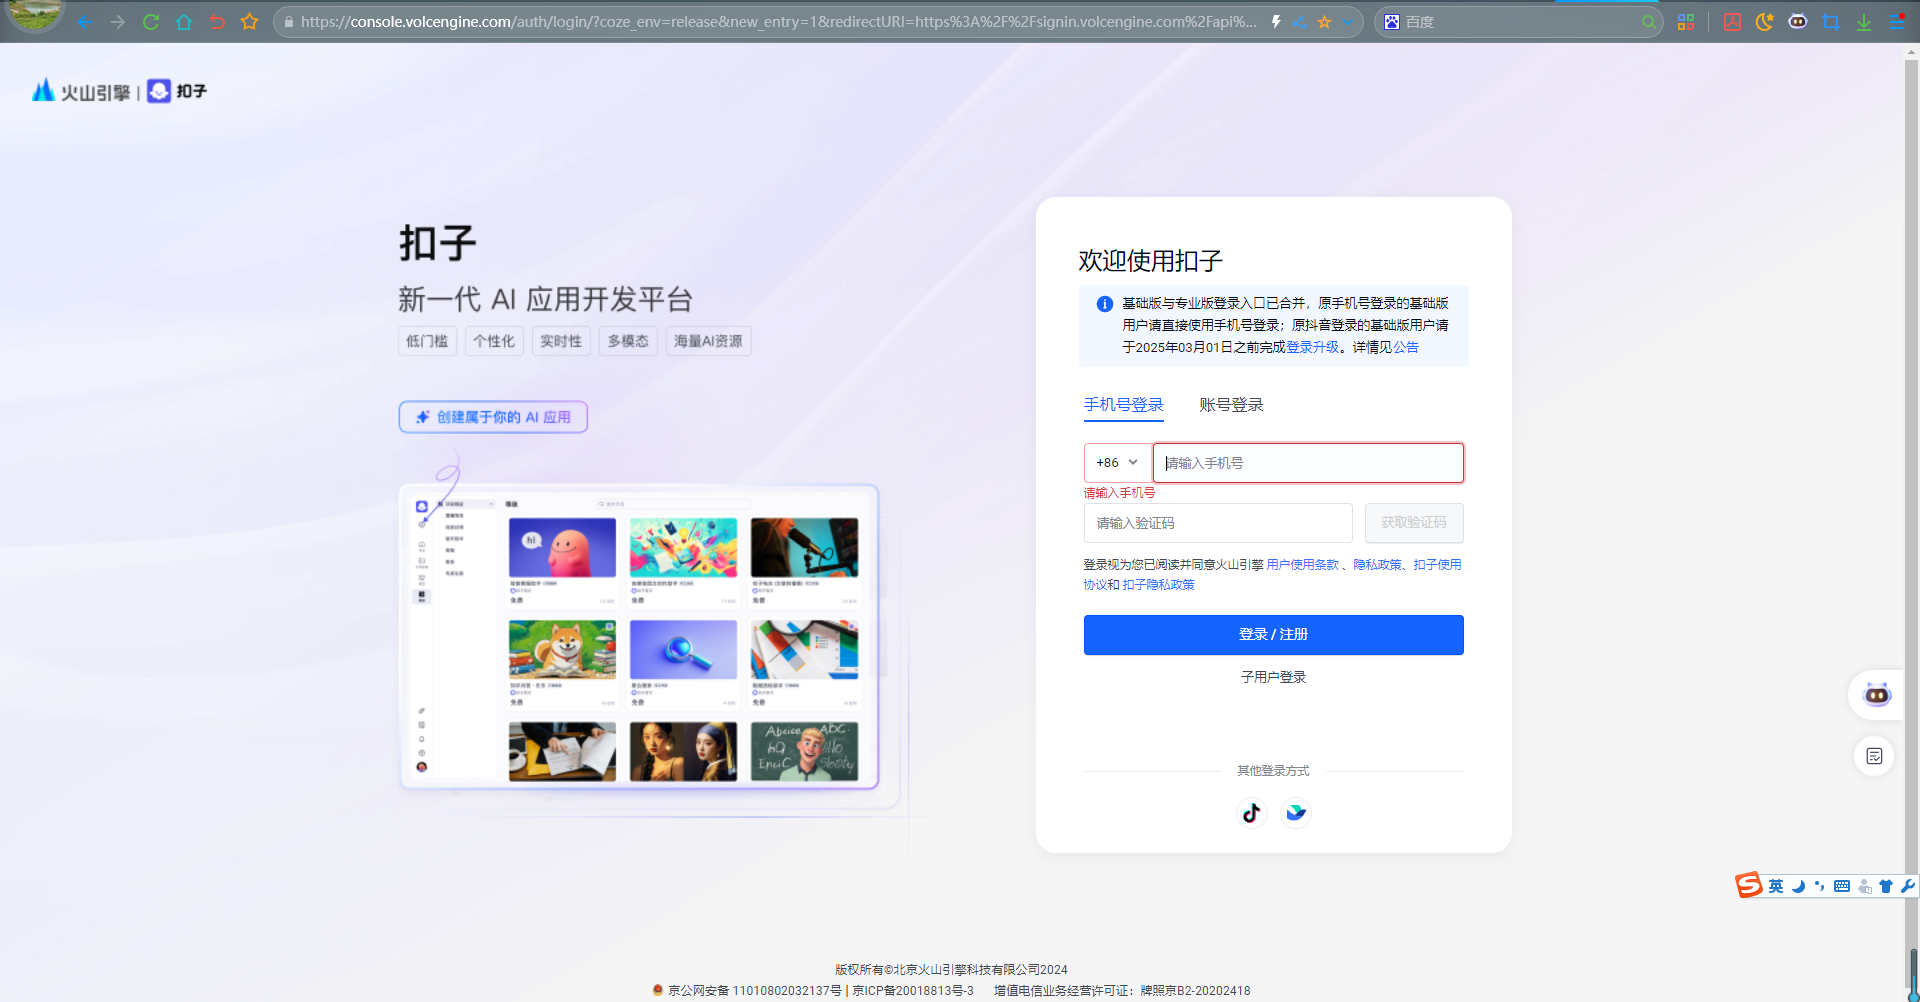Expand the address bar dropdown arrow
This screenshot has height=1002, width=1920.
pos(1349,22)
